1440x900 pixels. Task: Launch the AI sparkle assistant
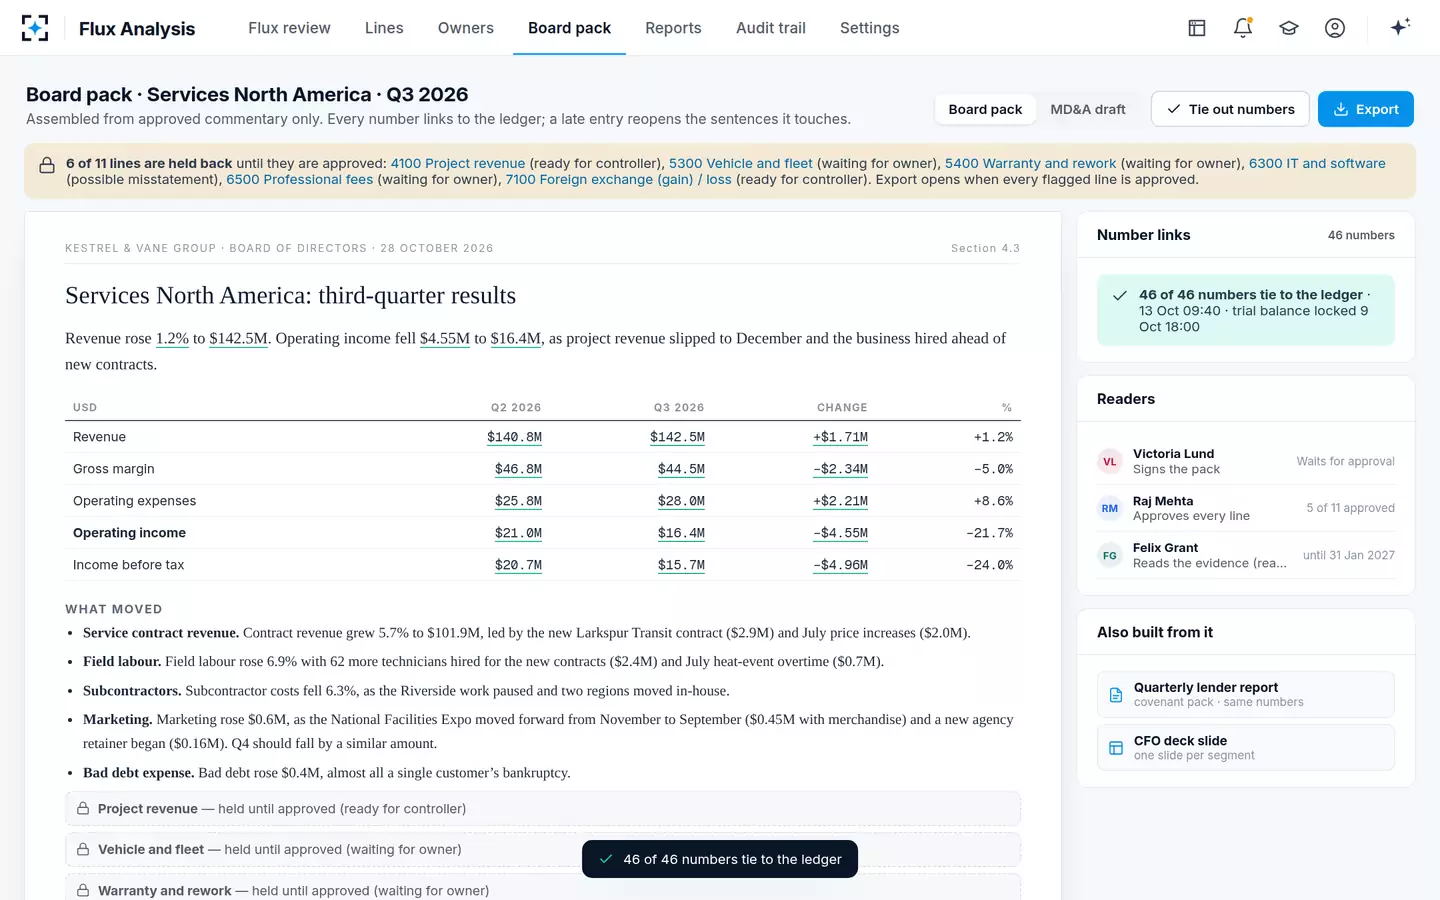pyautogui.click(x=1400, y=27)
